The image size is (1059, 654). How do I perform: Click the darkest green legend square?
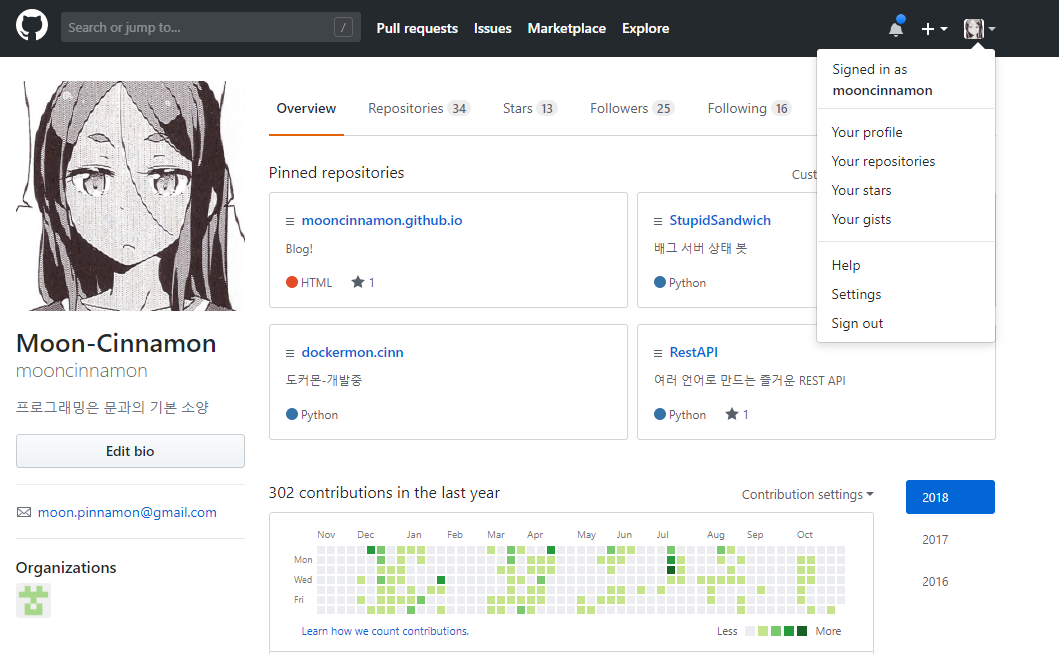click(801, 631)
